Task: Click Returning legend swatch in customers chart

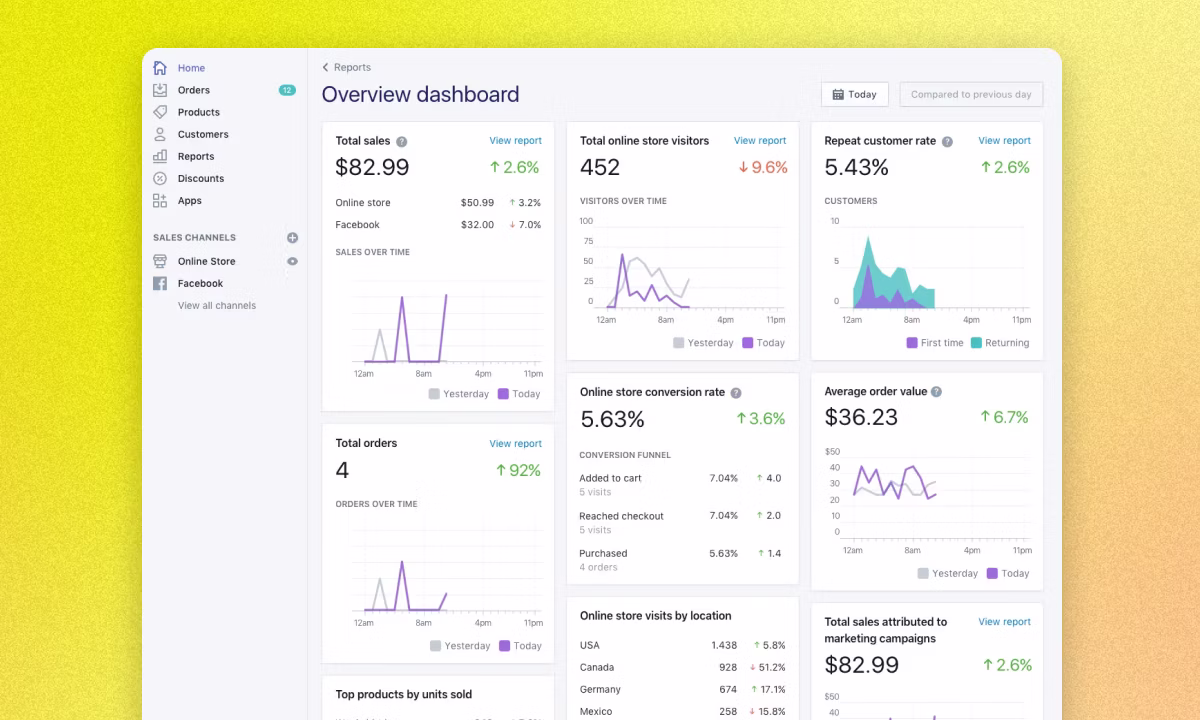Action: pyautogui.click(x=976, y=342)
